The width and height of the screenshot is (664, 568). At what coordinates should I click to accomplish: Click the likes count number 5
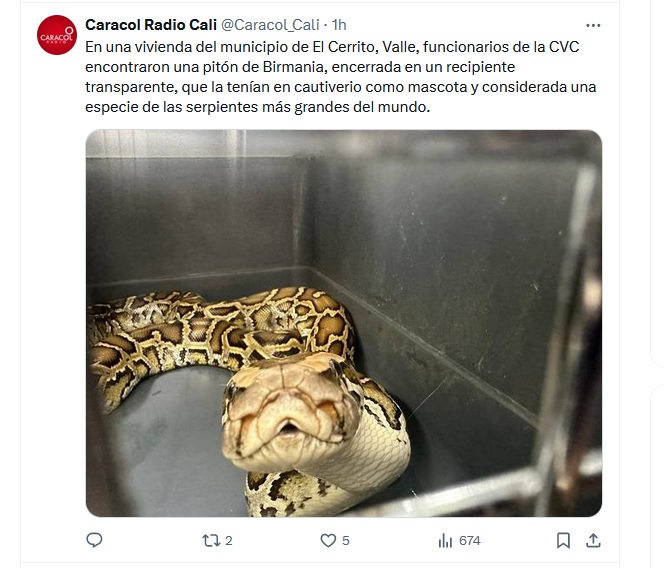click(346, 541)
